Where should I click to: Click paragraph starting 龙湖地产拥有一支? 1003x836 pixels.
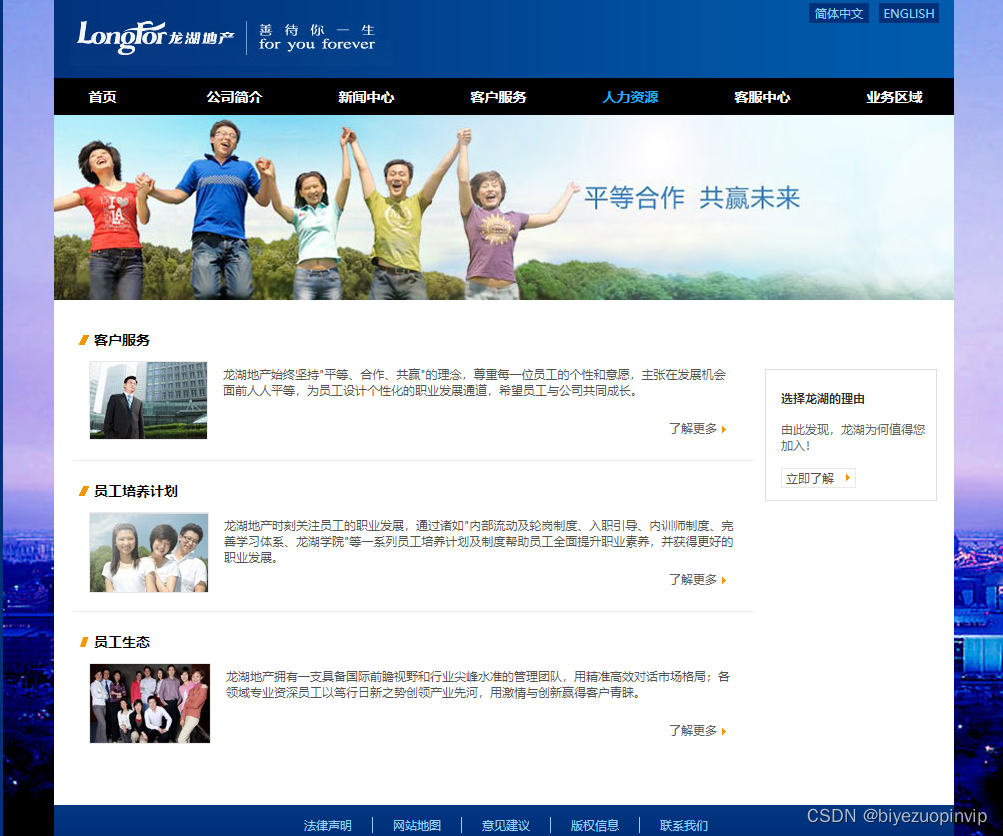coord(478,685)
